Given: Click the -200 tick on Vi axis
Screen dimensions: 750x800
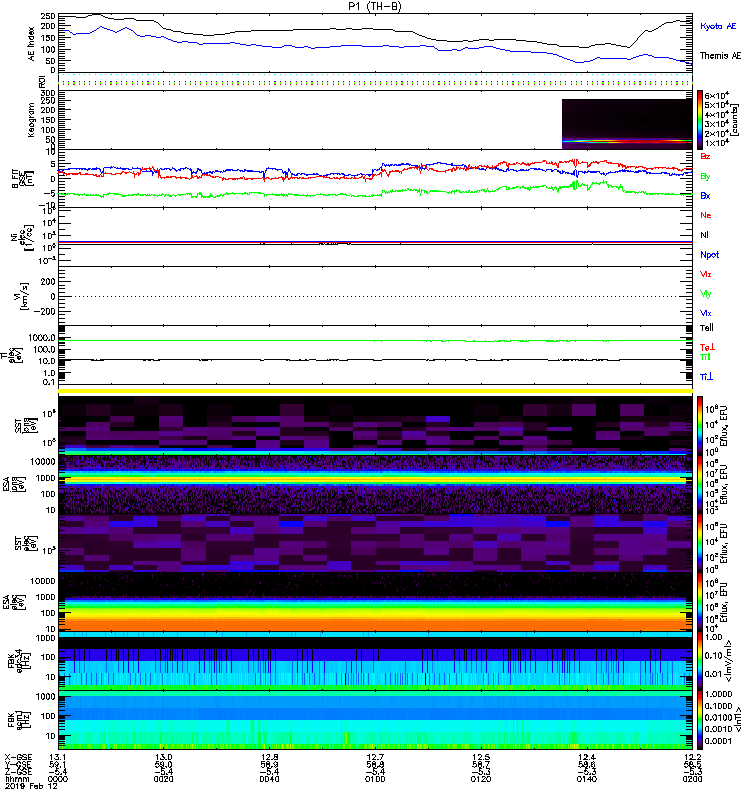Looking at the screenshot, I should point(44,311).
